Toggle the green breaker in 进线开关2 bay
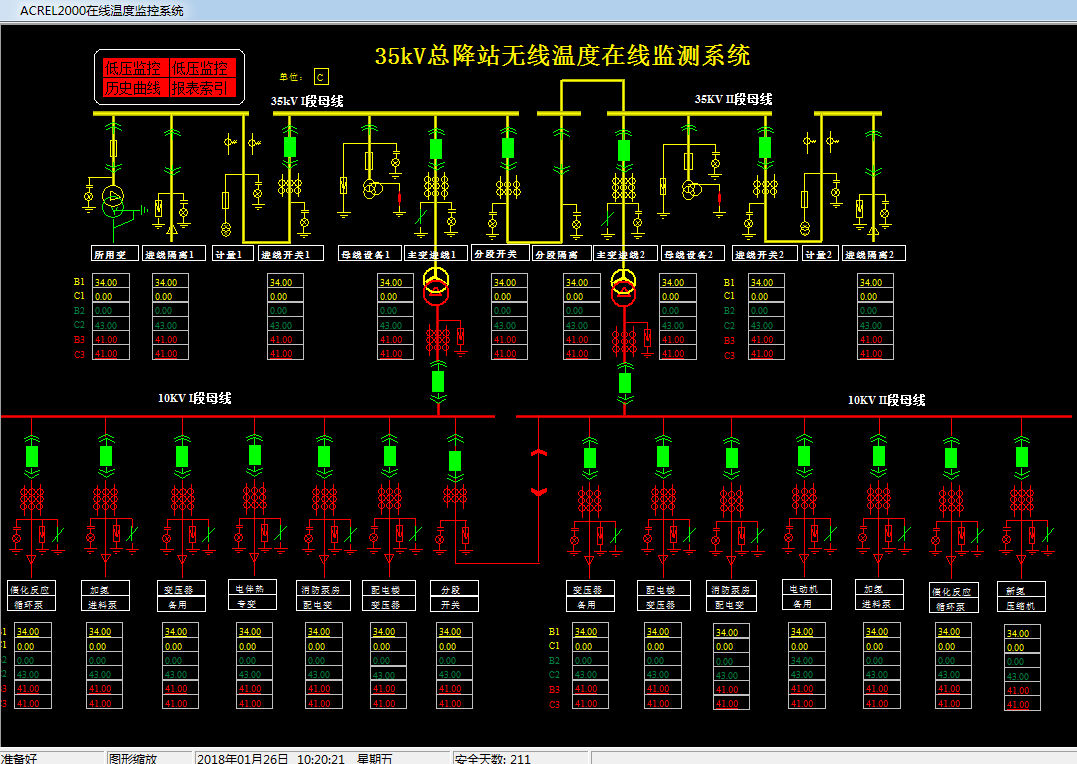Screen dimensions: 1077x764 (x=765, y=147)
